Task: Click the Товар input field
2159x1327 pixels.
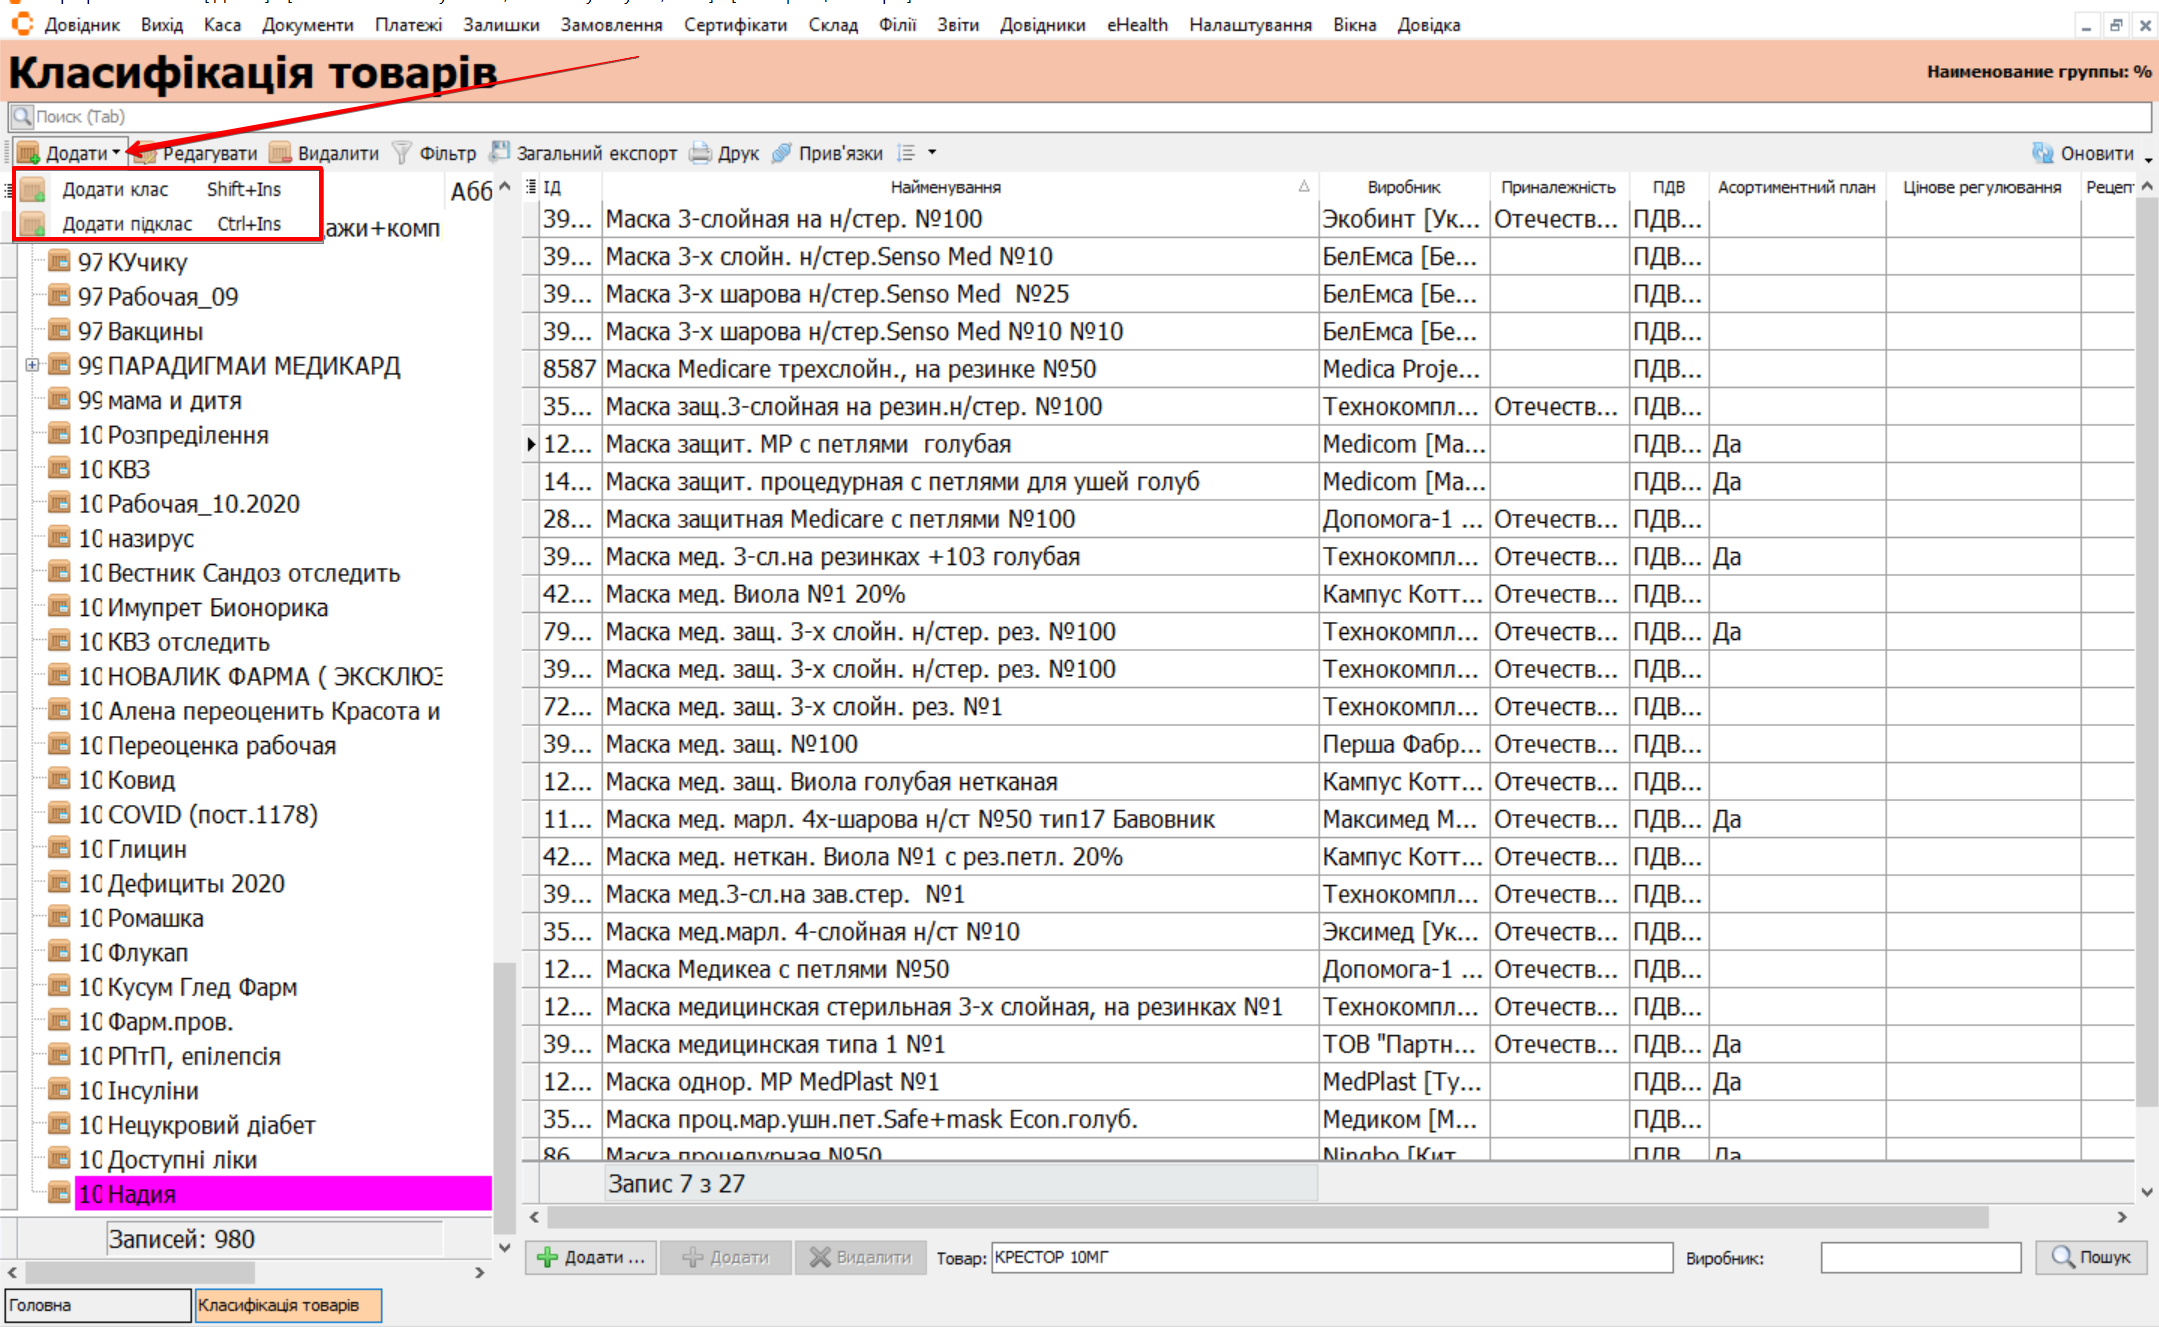Action: point(1331,1257)
